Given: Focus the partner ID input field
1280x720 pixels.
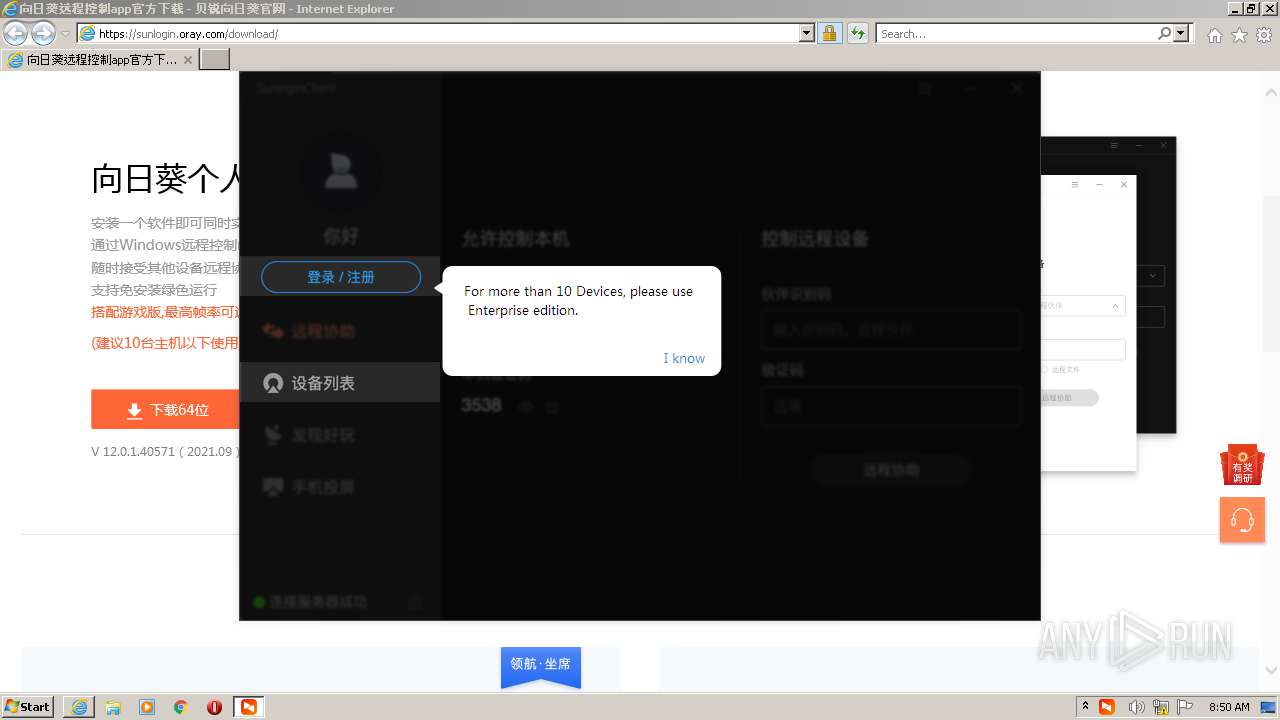Looking at the screenshot, I should pos(891,329).
